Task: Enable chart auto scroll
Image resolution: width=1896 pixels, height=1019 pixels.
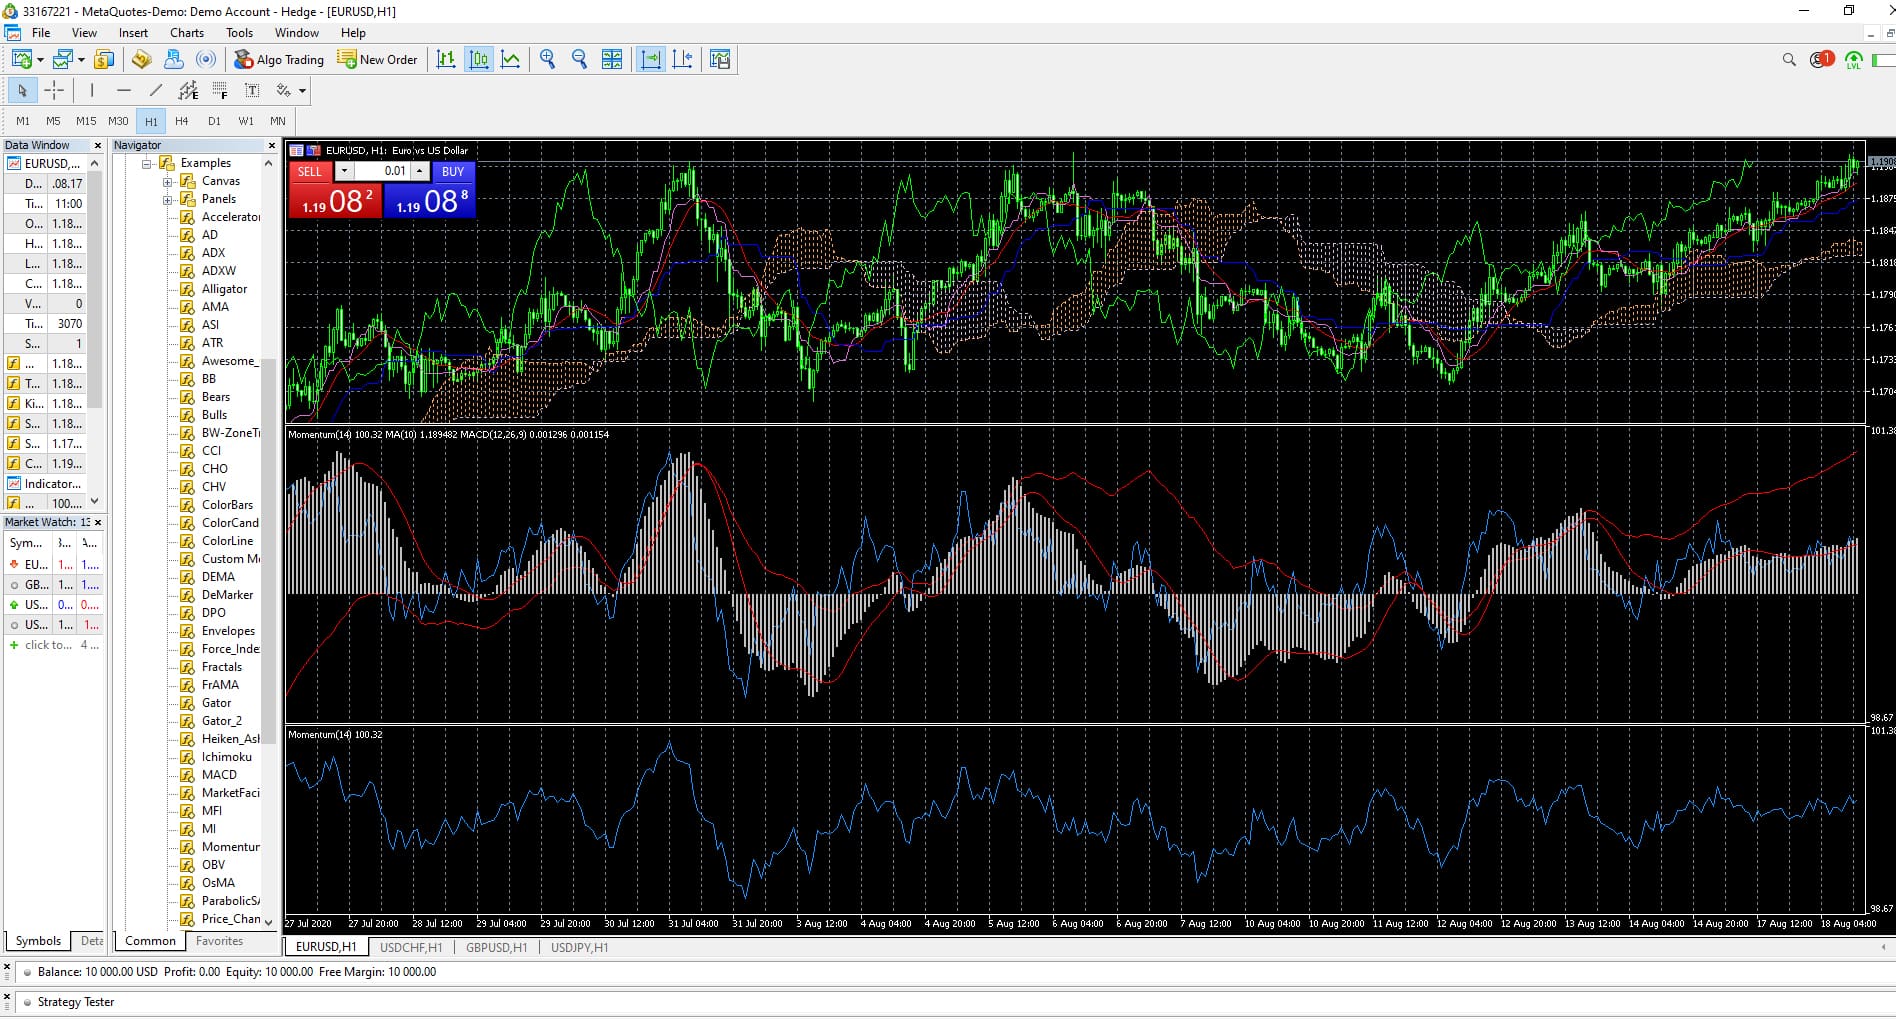Action: (x=651, y=59)
